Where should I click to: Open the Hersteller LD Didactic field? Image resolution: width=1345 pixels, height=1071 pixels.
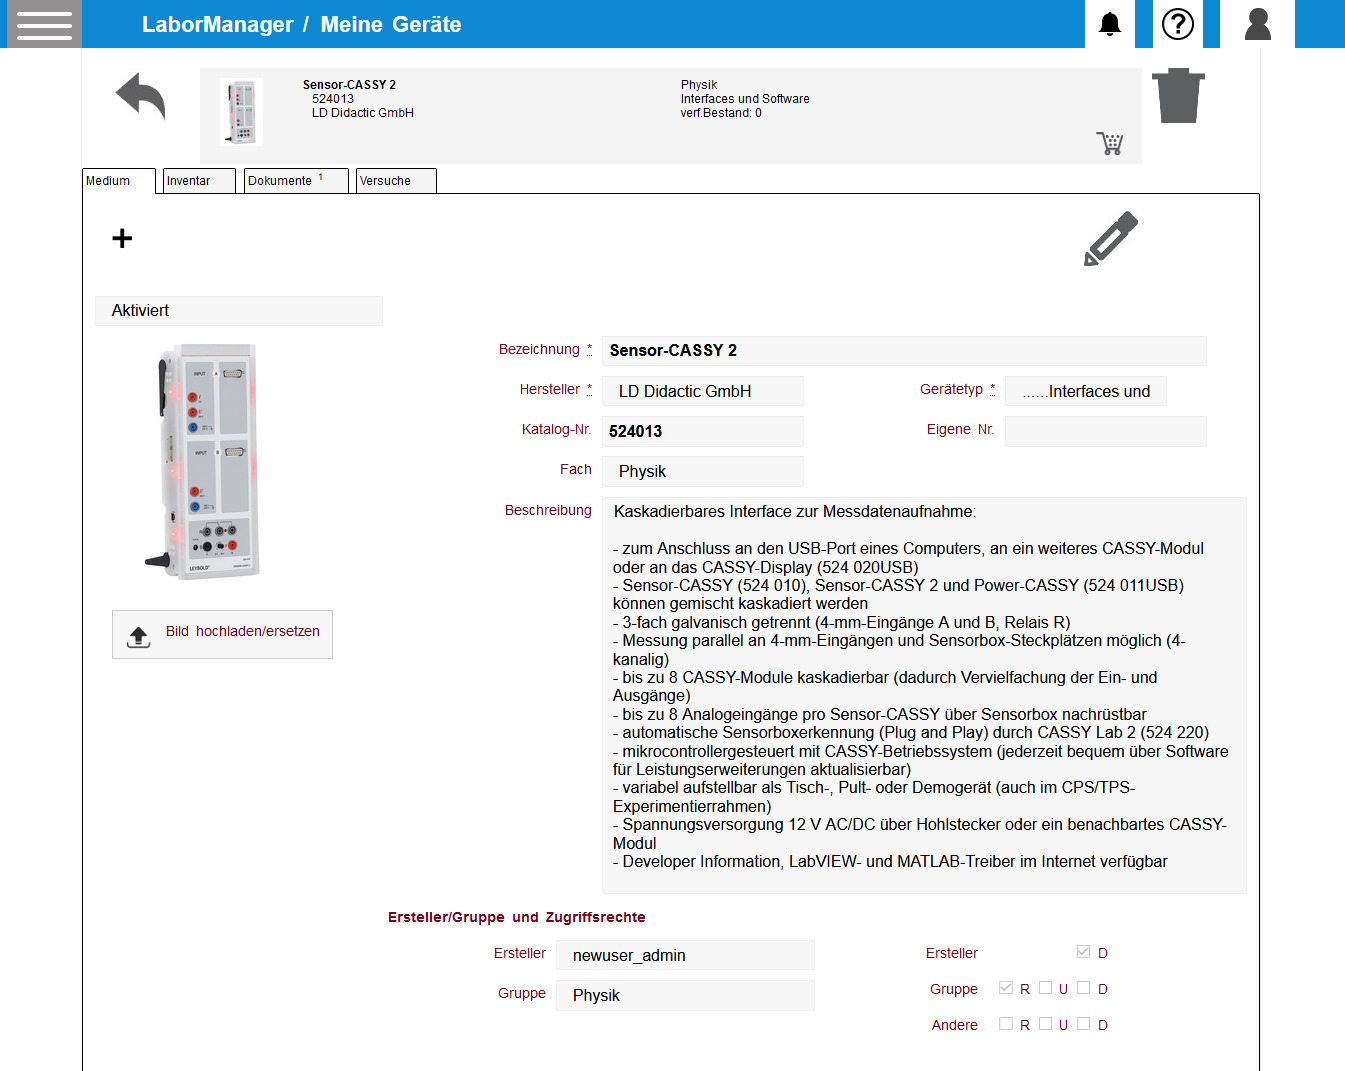pos(703,391)
